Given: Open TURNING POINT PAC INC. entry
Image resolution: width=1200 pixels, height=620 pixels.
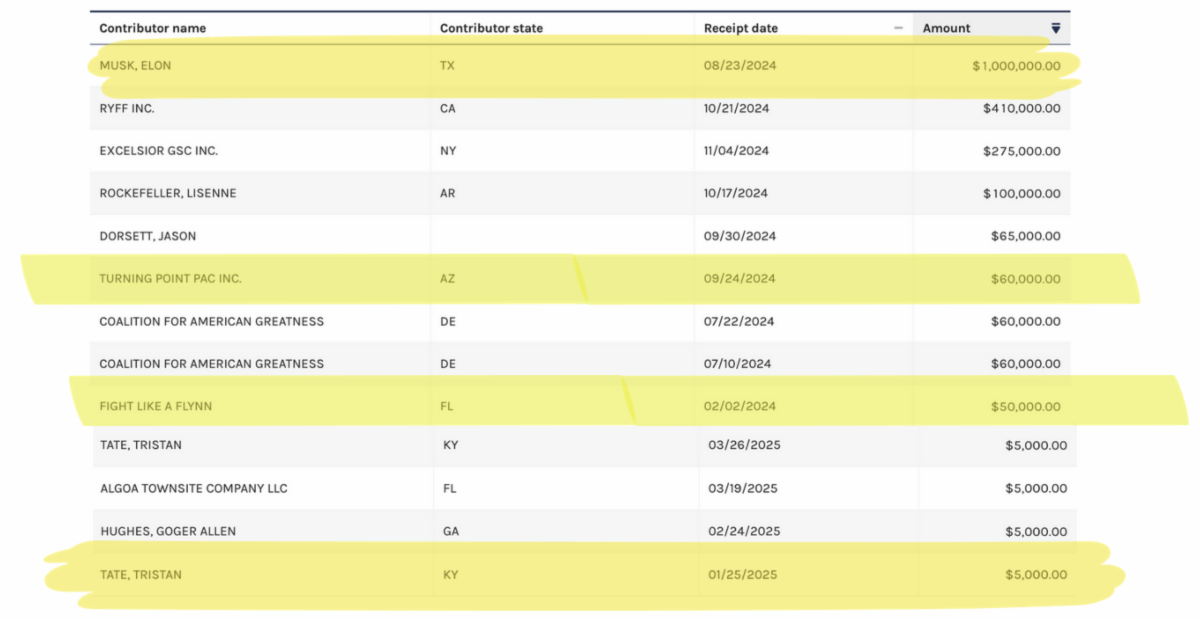Looking at the screenshot, I should click(x=170, y=279).
